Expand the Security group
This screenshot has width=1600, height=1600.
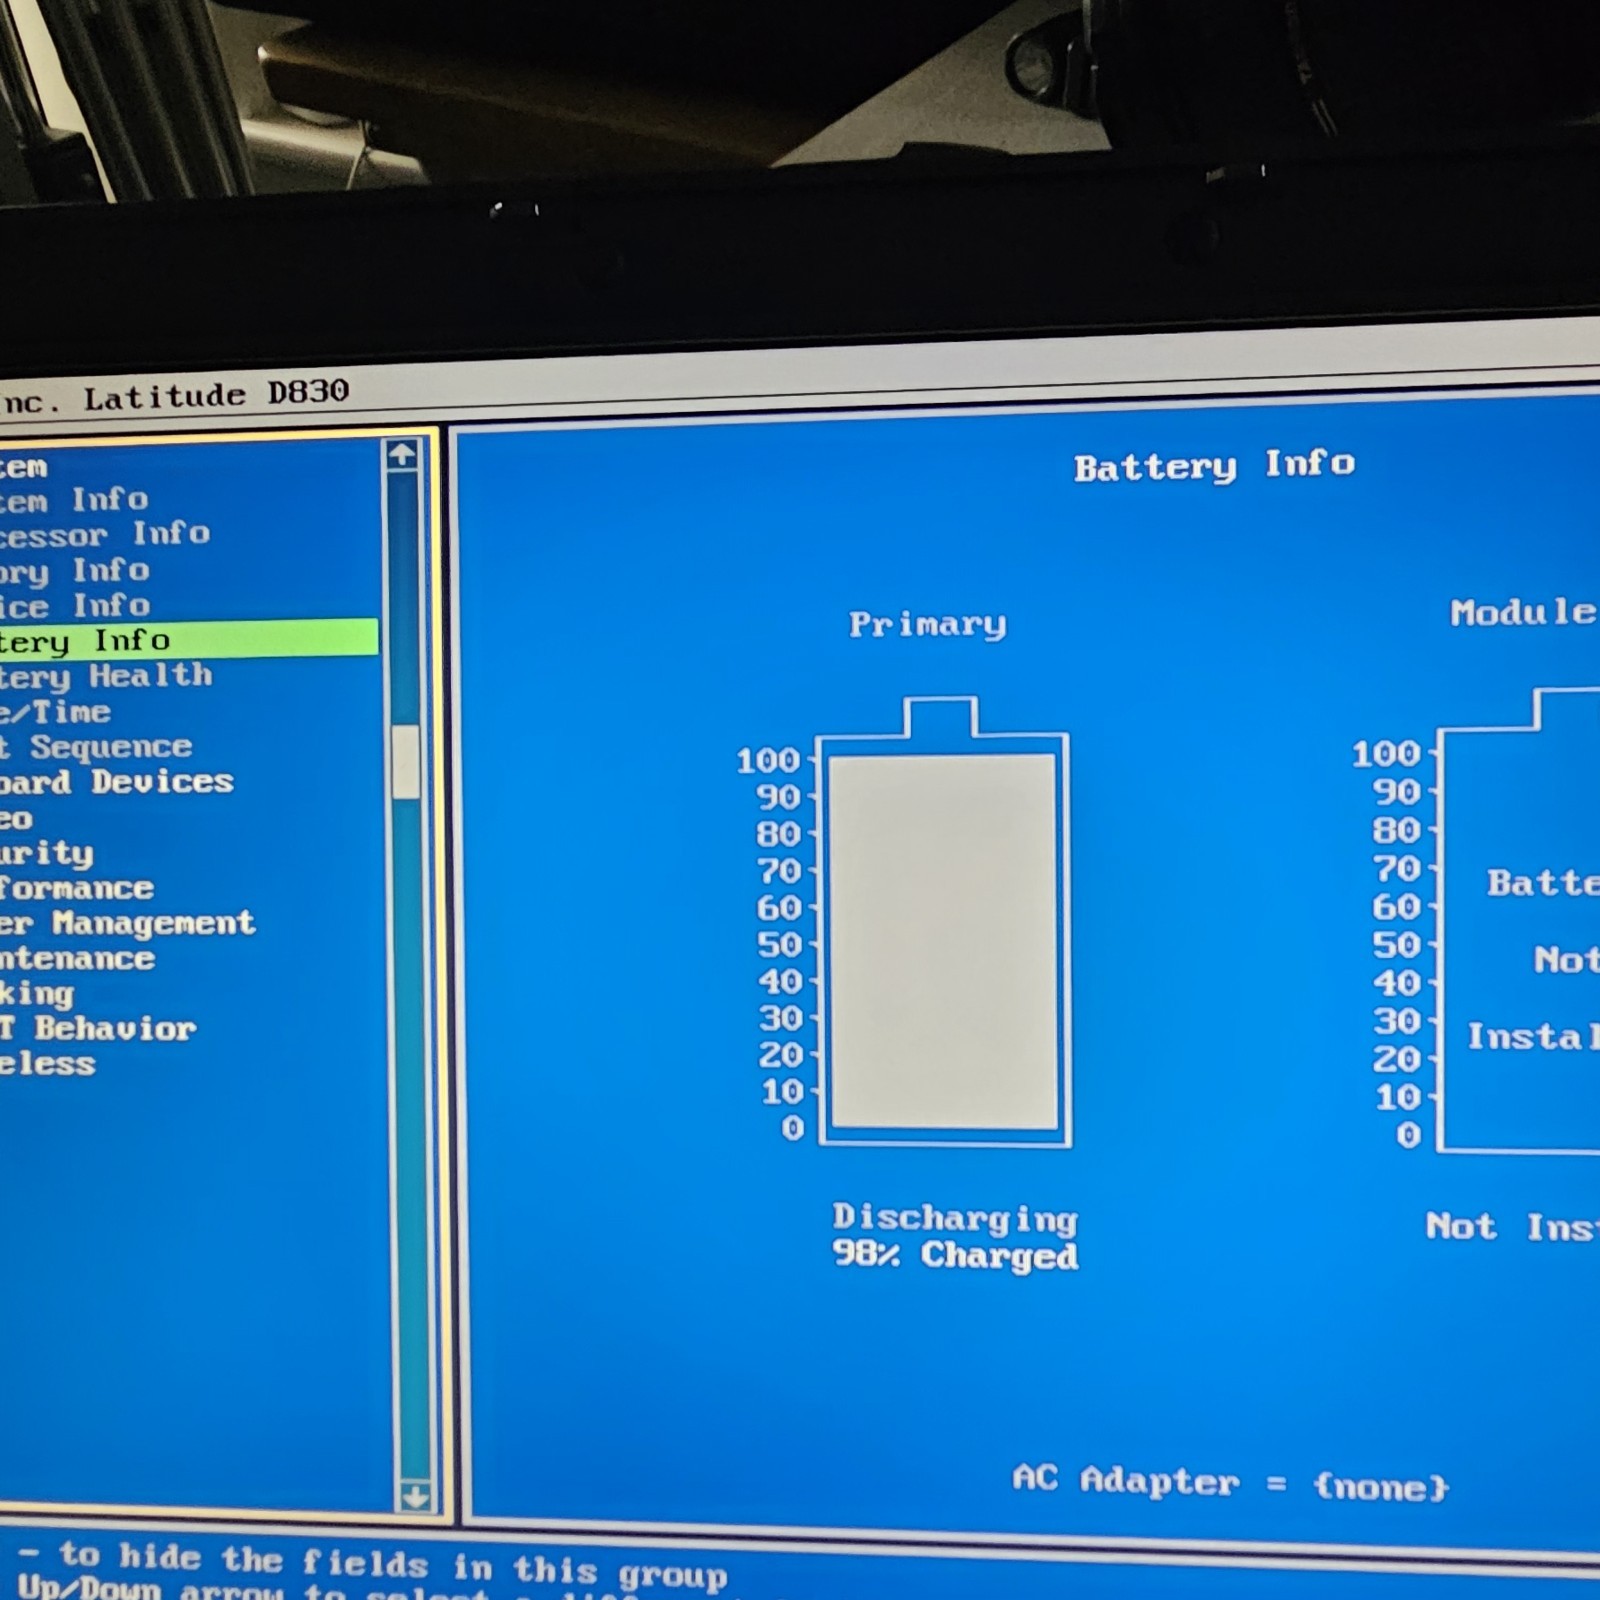pyautogui.click(x=46, y=854)
